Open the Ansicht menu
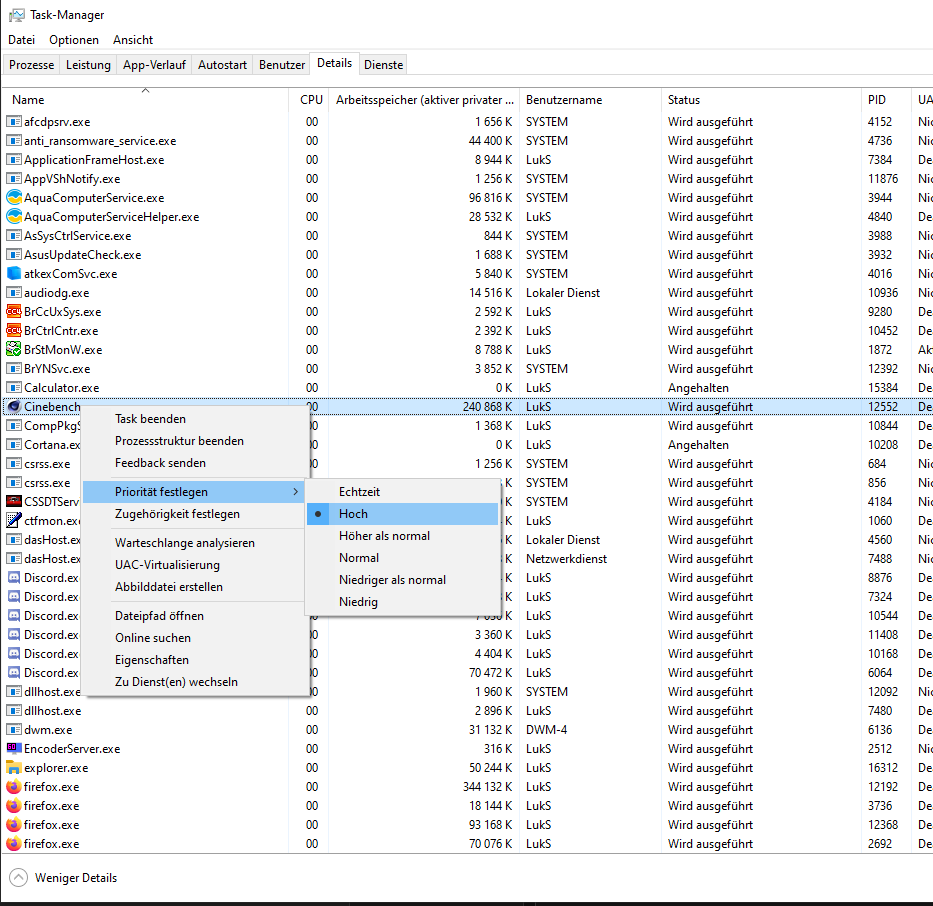 pyautogui.click(x=133, y=40)
